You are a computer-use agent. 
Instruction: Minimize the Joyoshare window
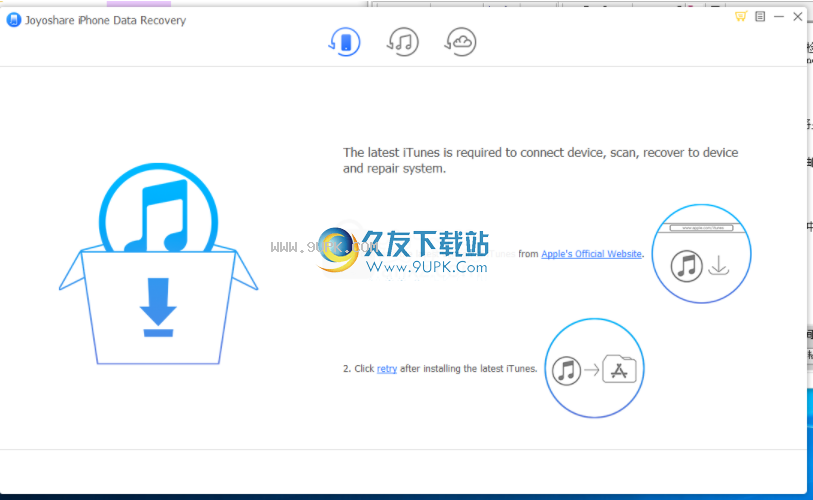[x=779, y=17]
